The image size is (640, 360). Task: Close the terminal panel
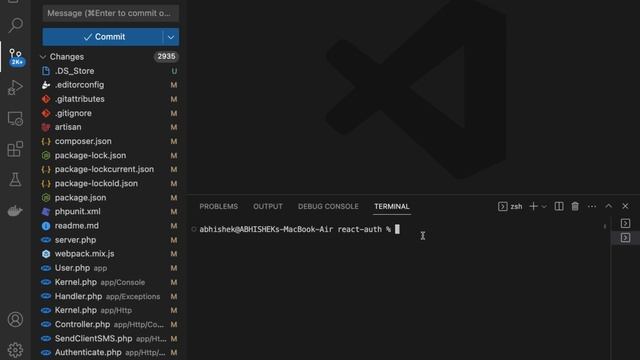pos(625,206)
